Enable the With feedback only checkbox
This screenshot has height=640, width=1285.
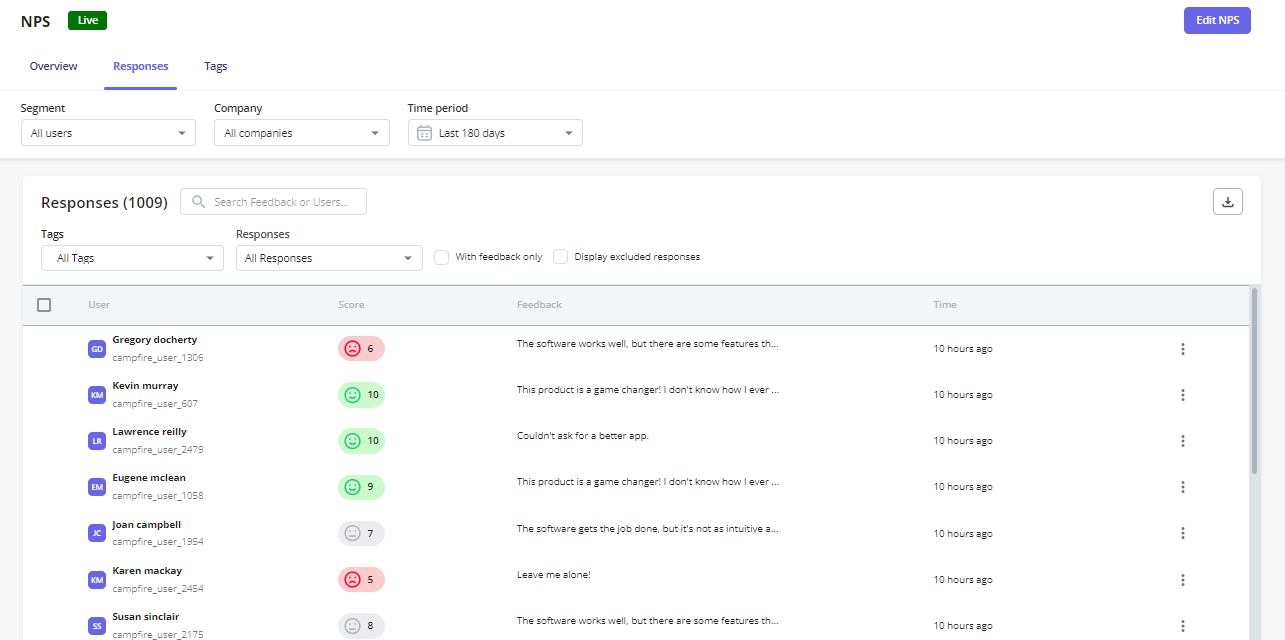tap(441, 256)
